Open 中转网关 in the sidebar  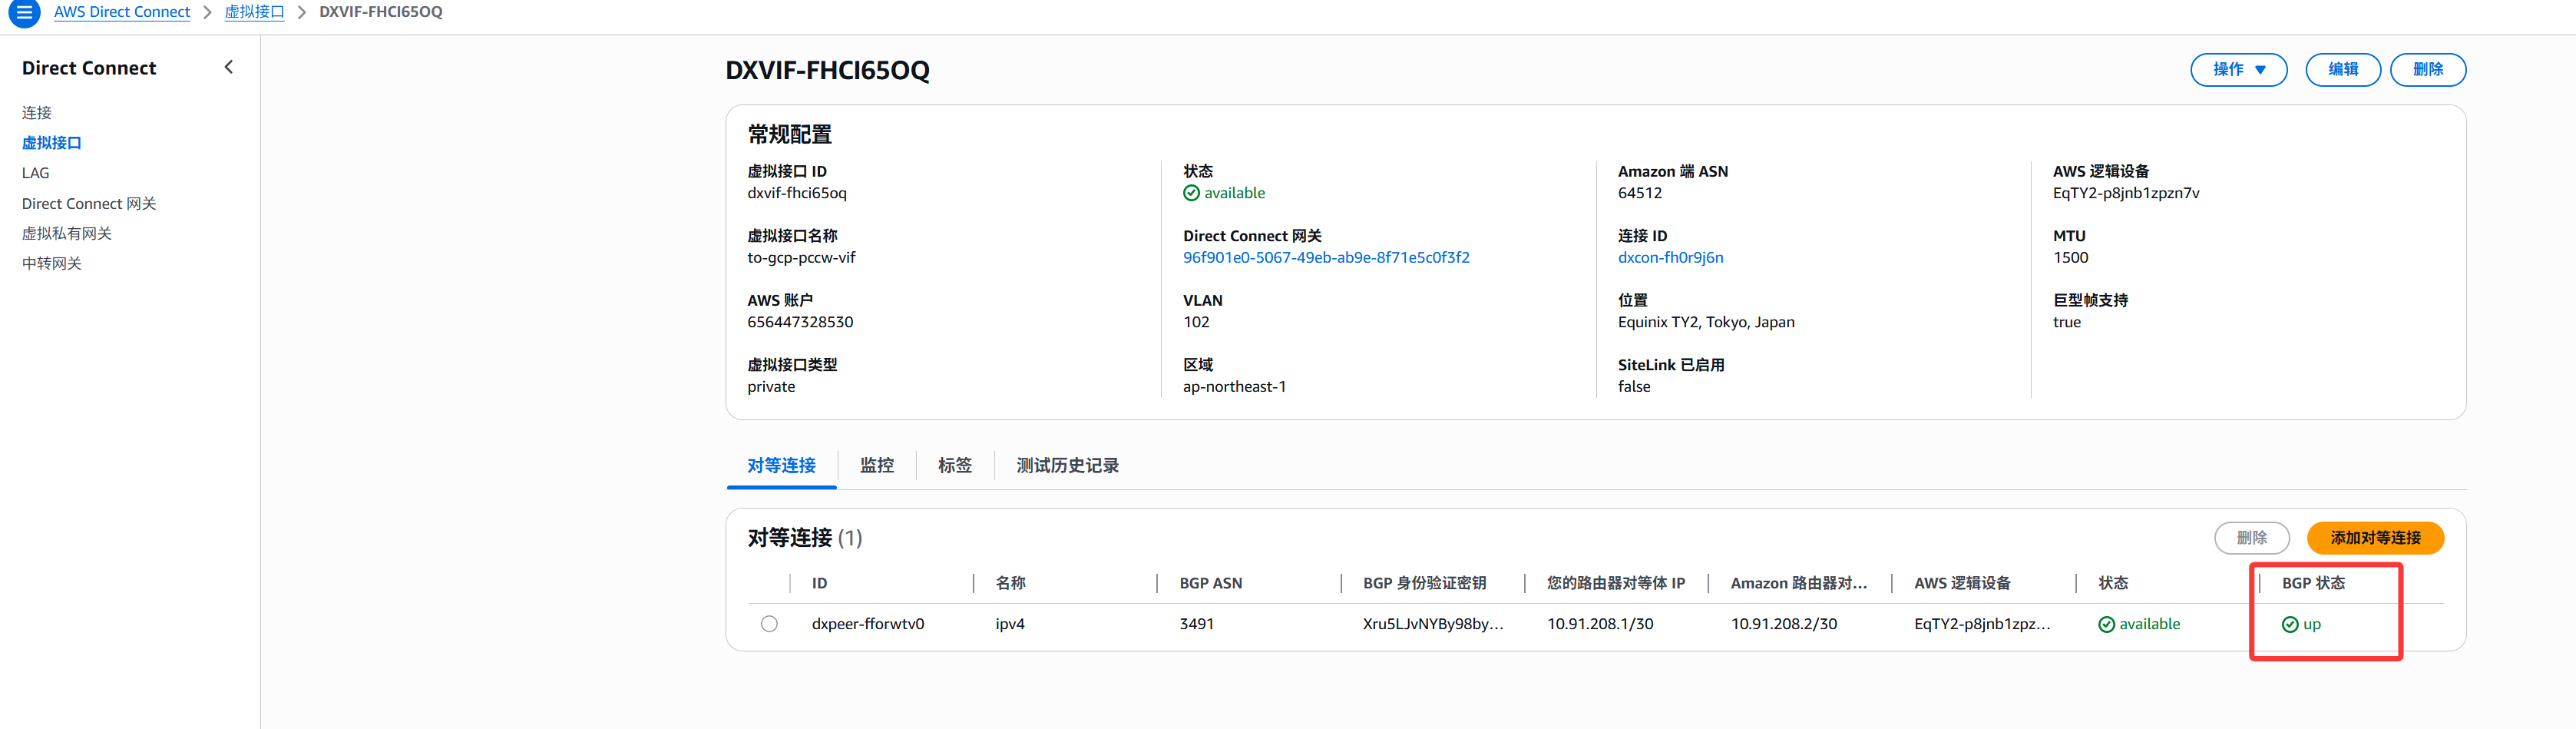click(x=52, y=263)
